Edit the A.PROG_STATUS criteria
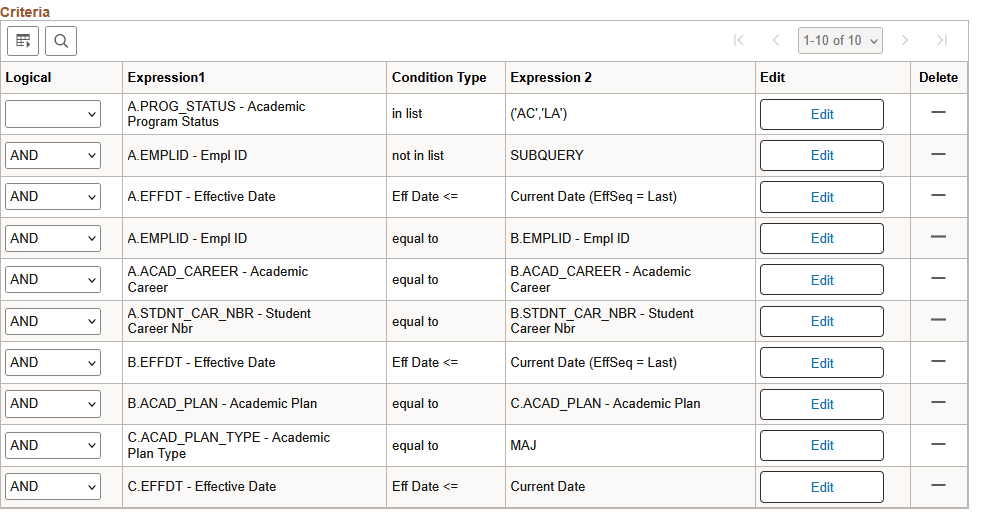 click(822, 114)
